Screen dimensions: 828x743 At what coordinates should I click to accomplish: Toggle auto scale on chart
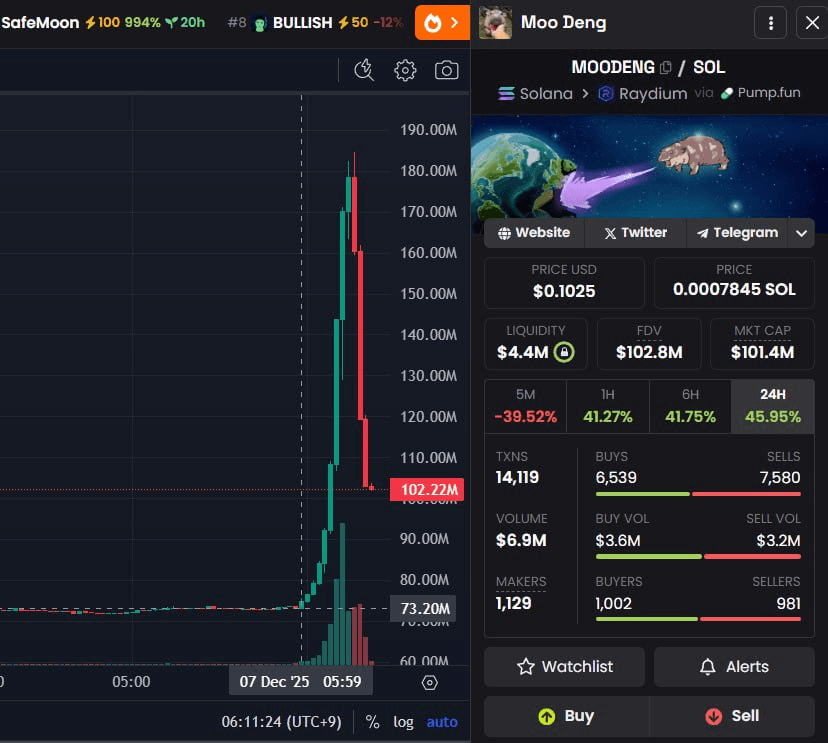pyautogui.click(x=442, y=721)
